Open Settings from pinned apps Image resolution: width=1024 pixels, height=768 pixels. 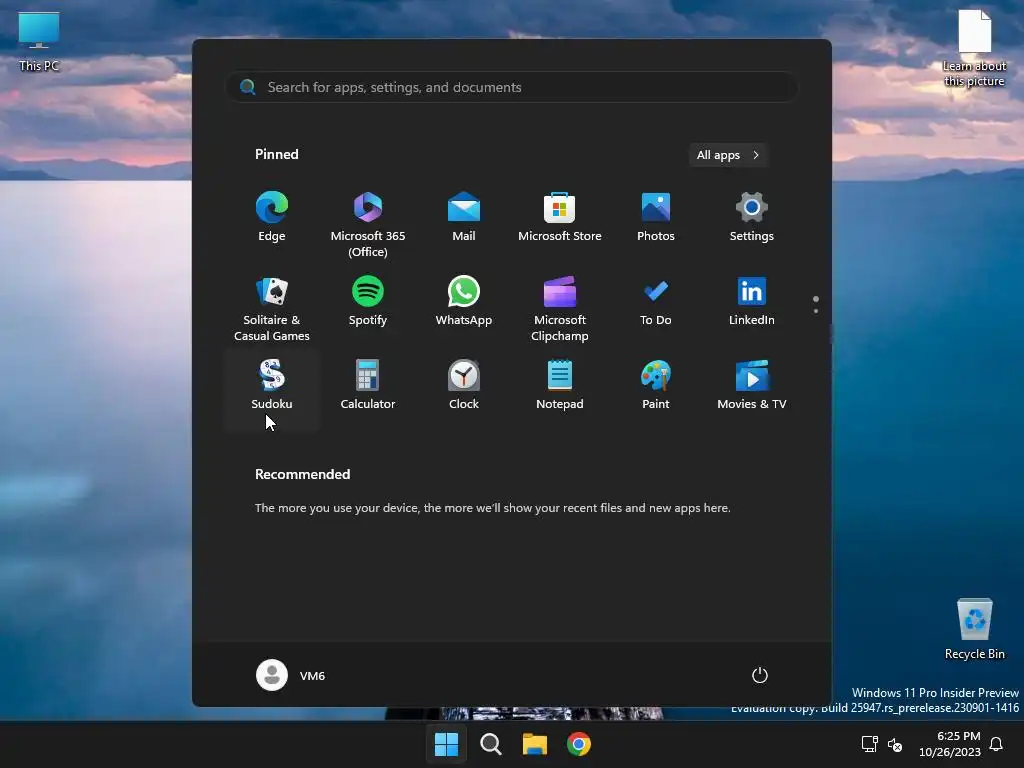coord(752,218)
